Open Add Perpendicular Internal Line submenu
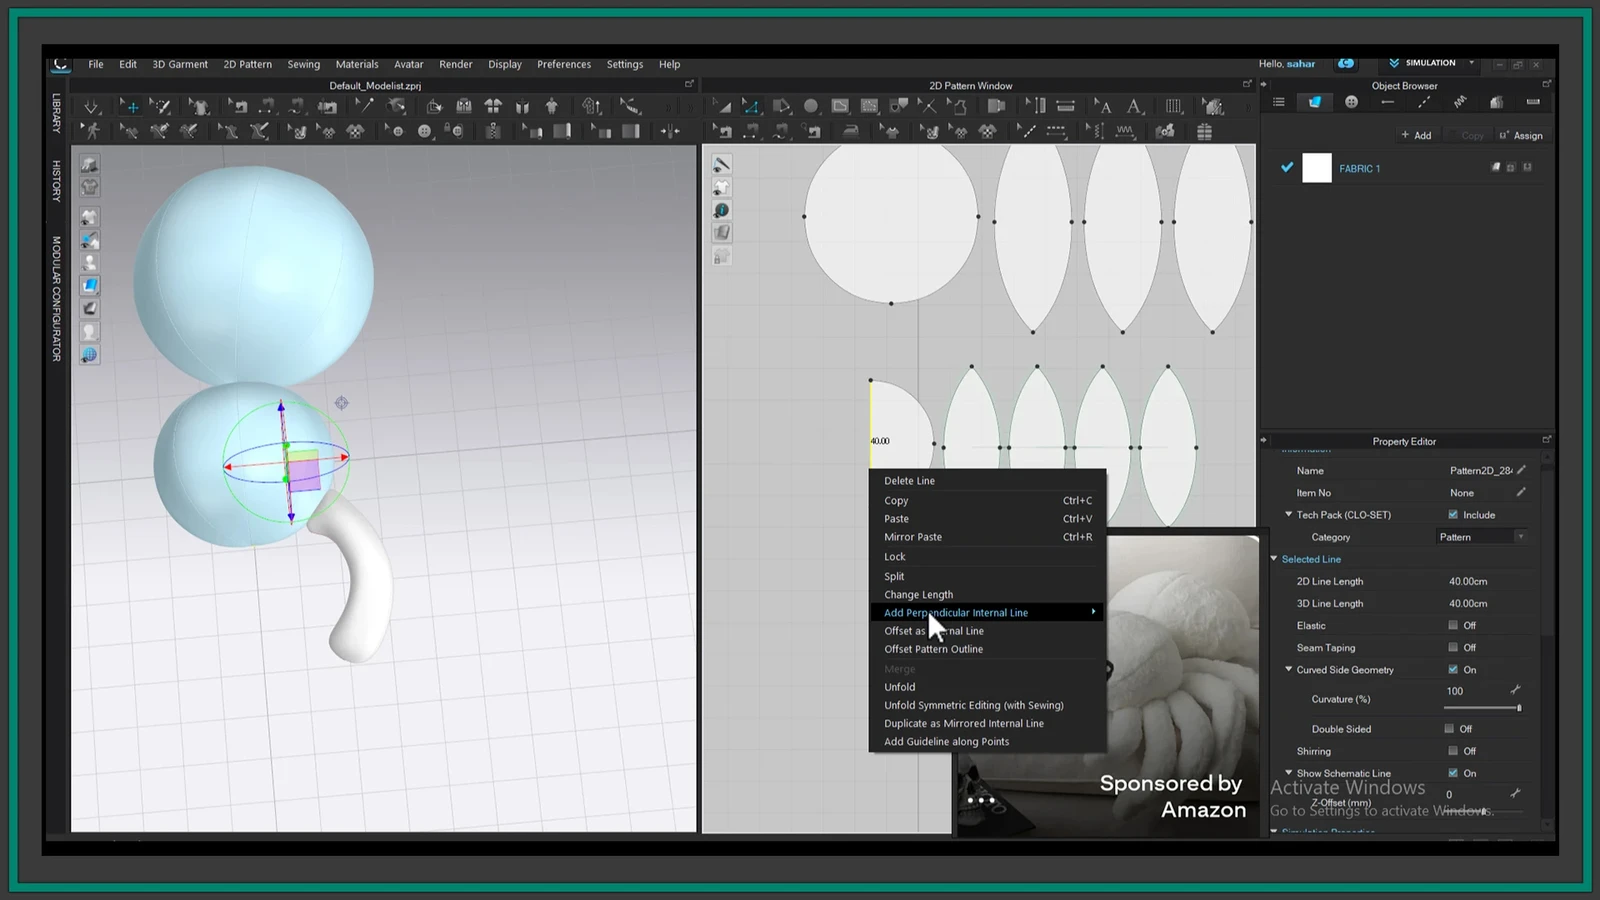Image resolution: width=1600 pixels, height=900 pixels. (x=987, y=613)
